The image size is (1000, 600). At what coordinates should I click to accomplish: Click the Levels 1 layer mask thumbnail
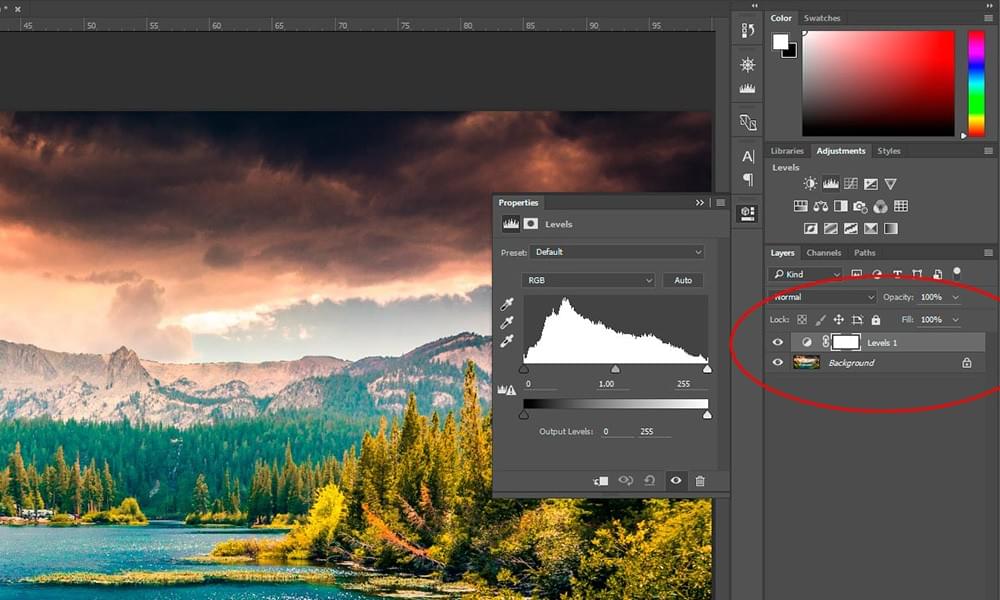pos(843,342)
